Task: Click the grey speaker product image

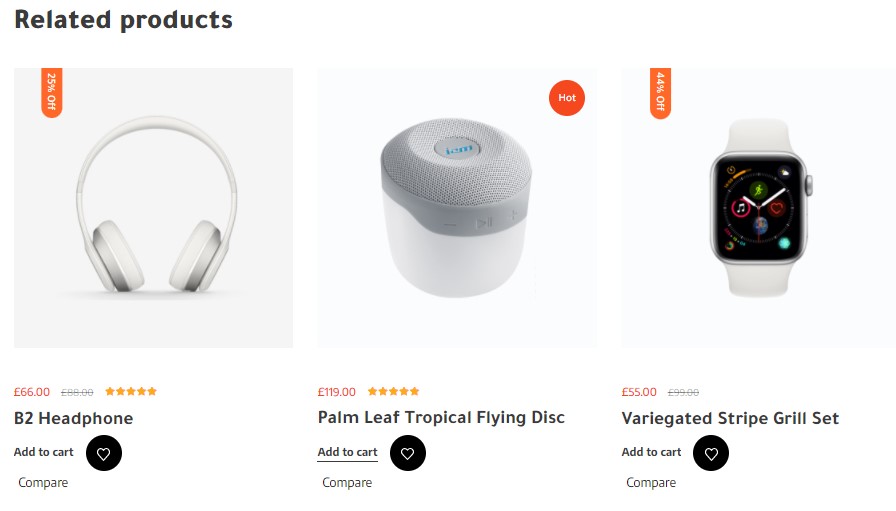Action: pyautogui.click(x=457, y=210)
